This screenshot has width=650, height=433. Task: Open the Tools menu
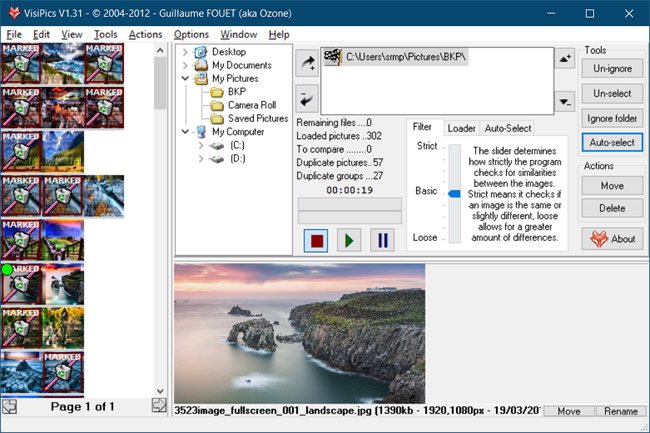[105, 34]
